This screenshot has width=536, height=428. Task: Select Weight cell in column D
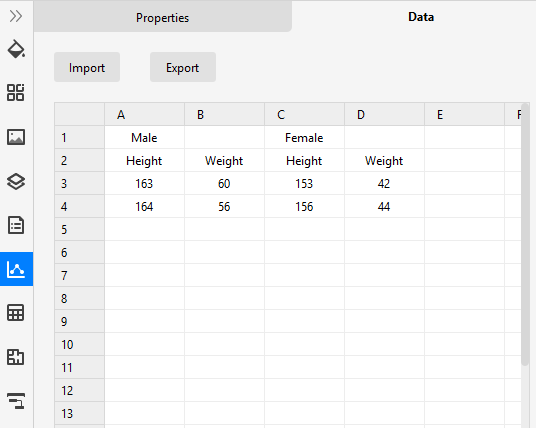tap(385, 160)
